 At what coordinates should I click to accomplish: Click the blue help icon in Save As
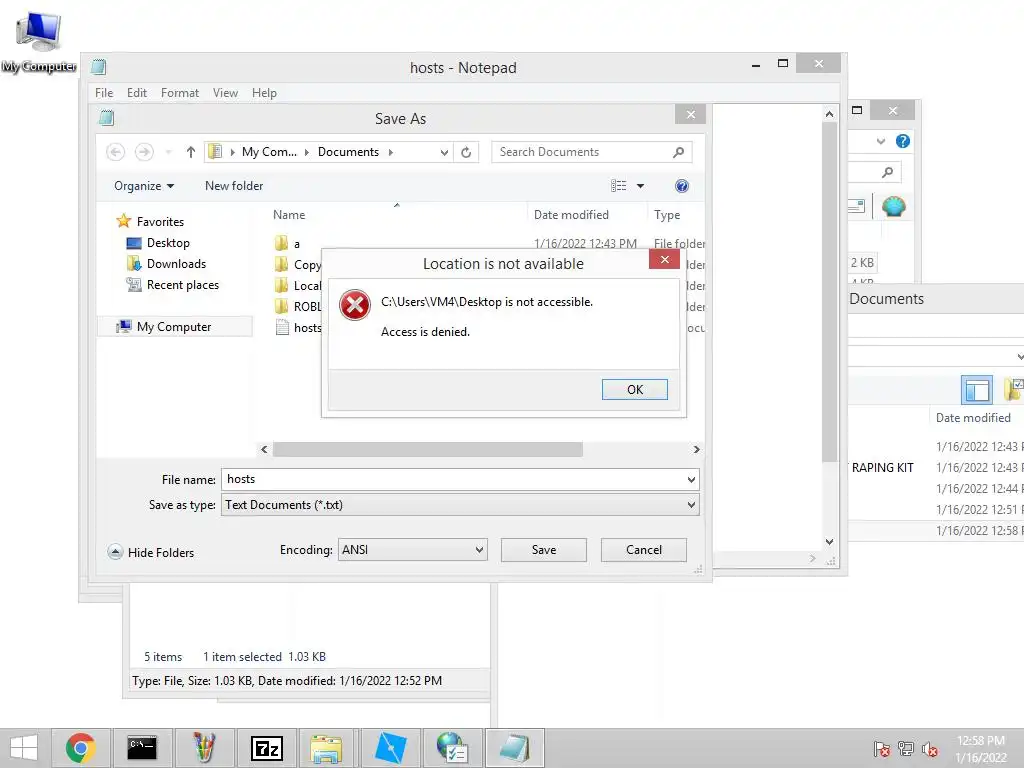[681, 186]
